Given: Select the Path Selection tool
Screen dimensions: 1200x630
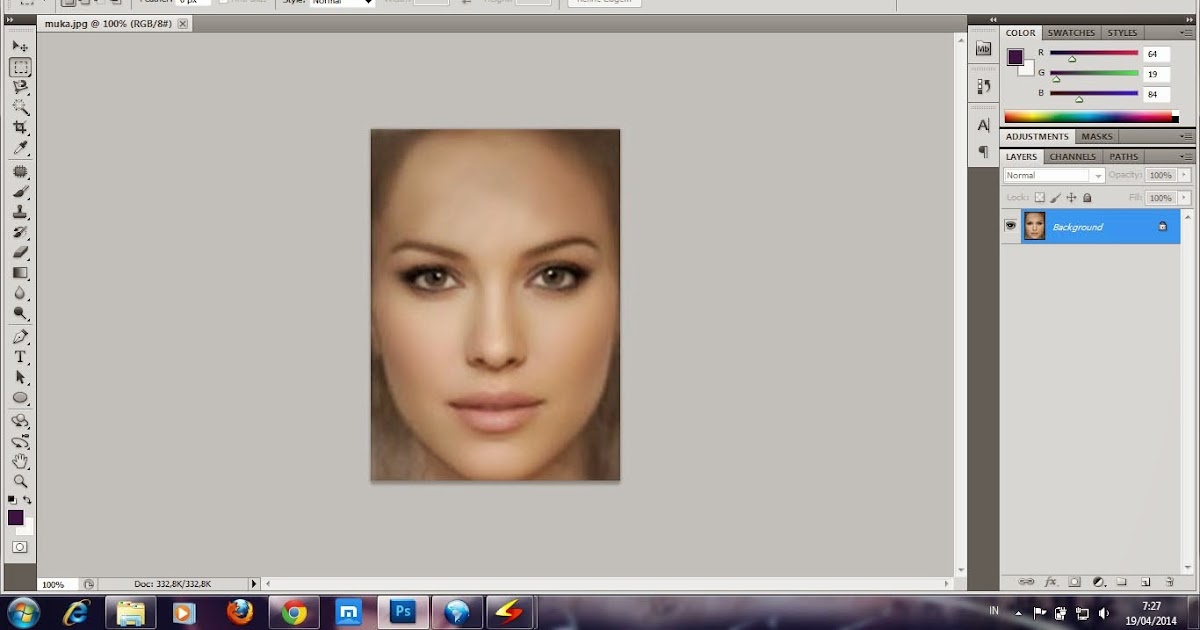Looking at the screenshot, I should (20, 378).
